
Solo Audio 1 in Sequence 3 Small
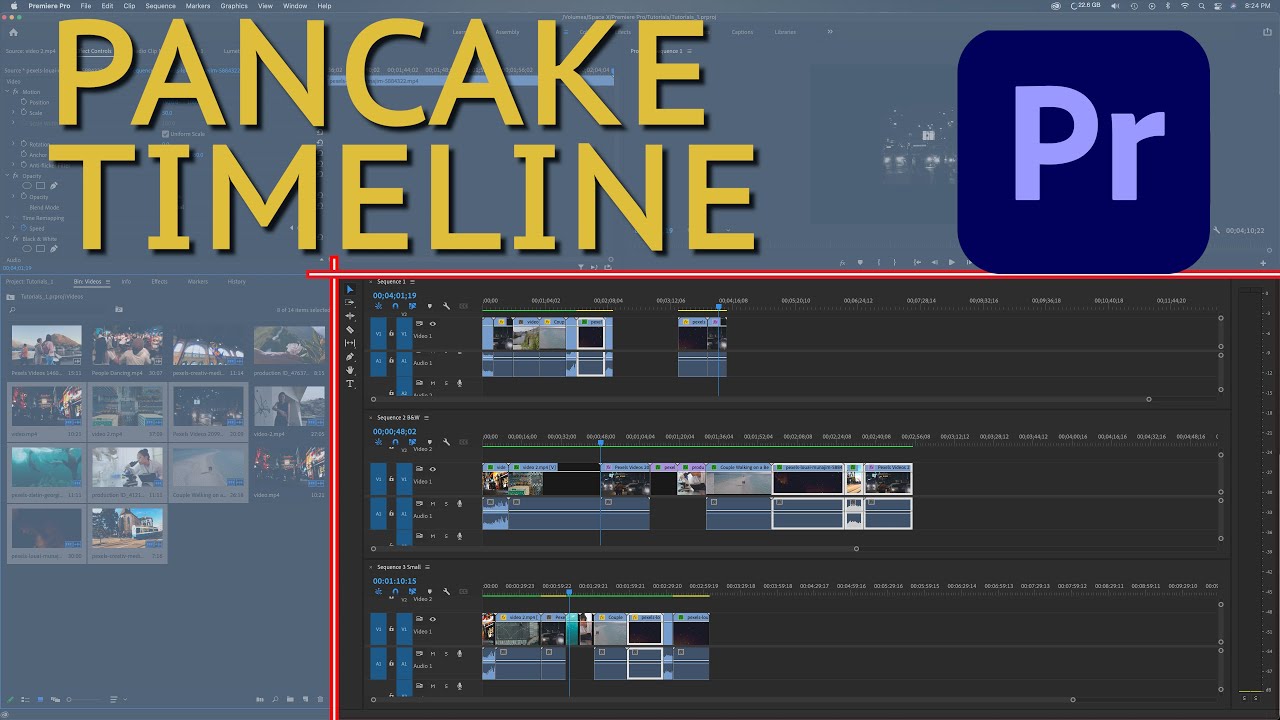[446, 653]
